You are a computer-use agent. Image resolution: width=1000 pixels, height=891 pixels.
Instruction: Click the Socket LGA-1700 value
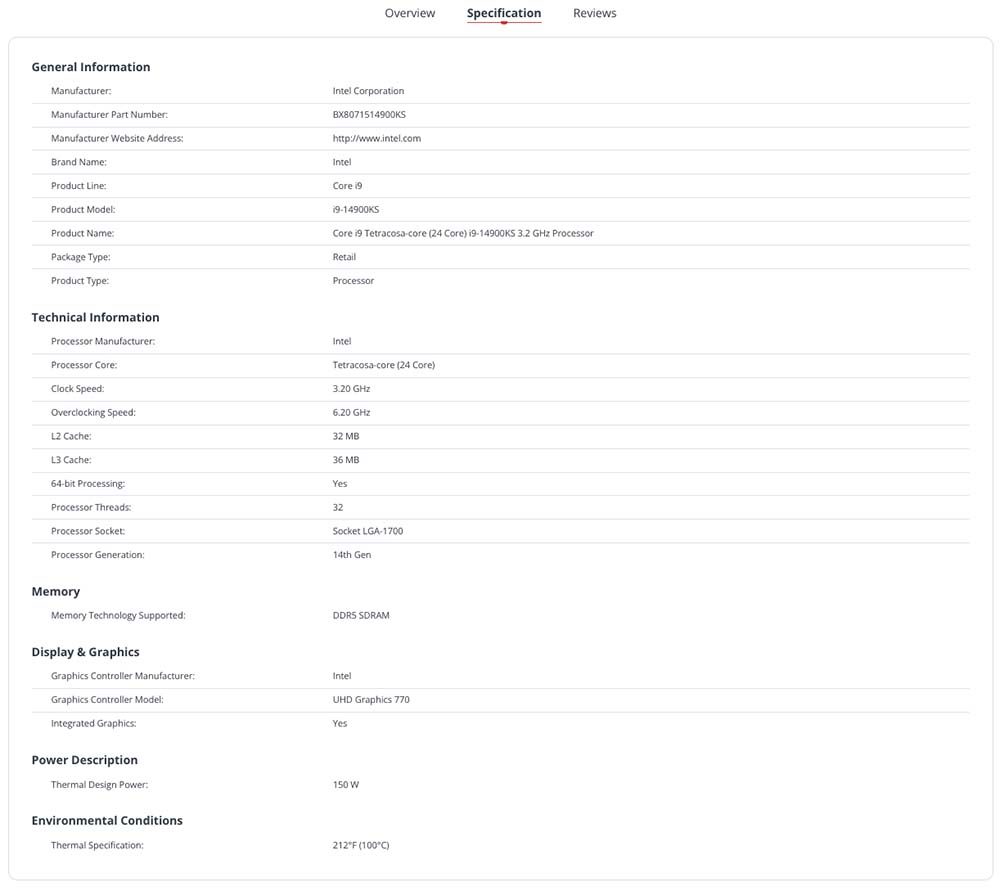[367, 531]
